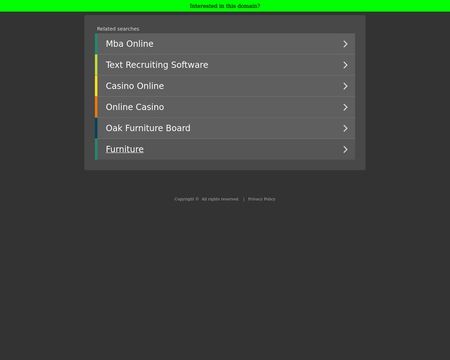Click the chevron arrow beside Casino Online

pyautogui.click(x=345, y=86)
